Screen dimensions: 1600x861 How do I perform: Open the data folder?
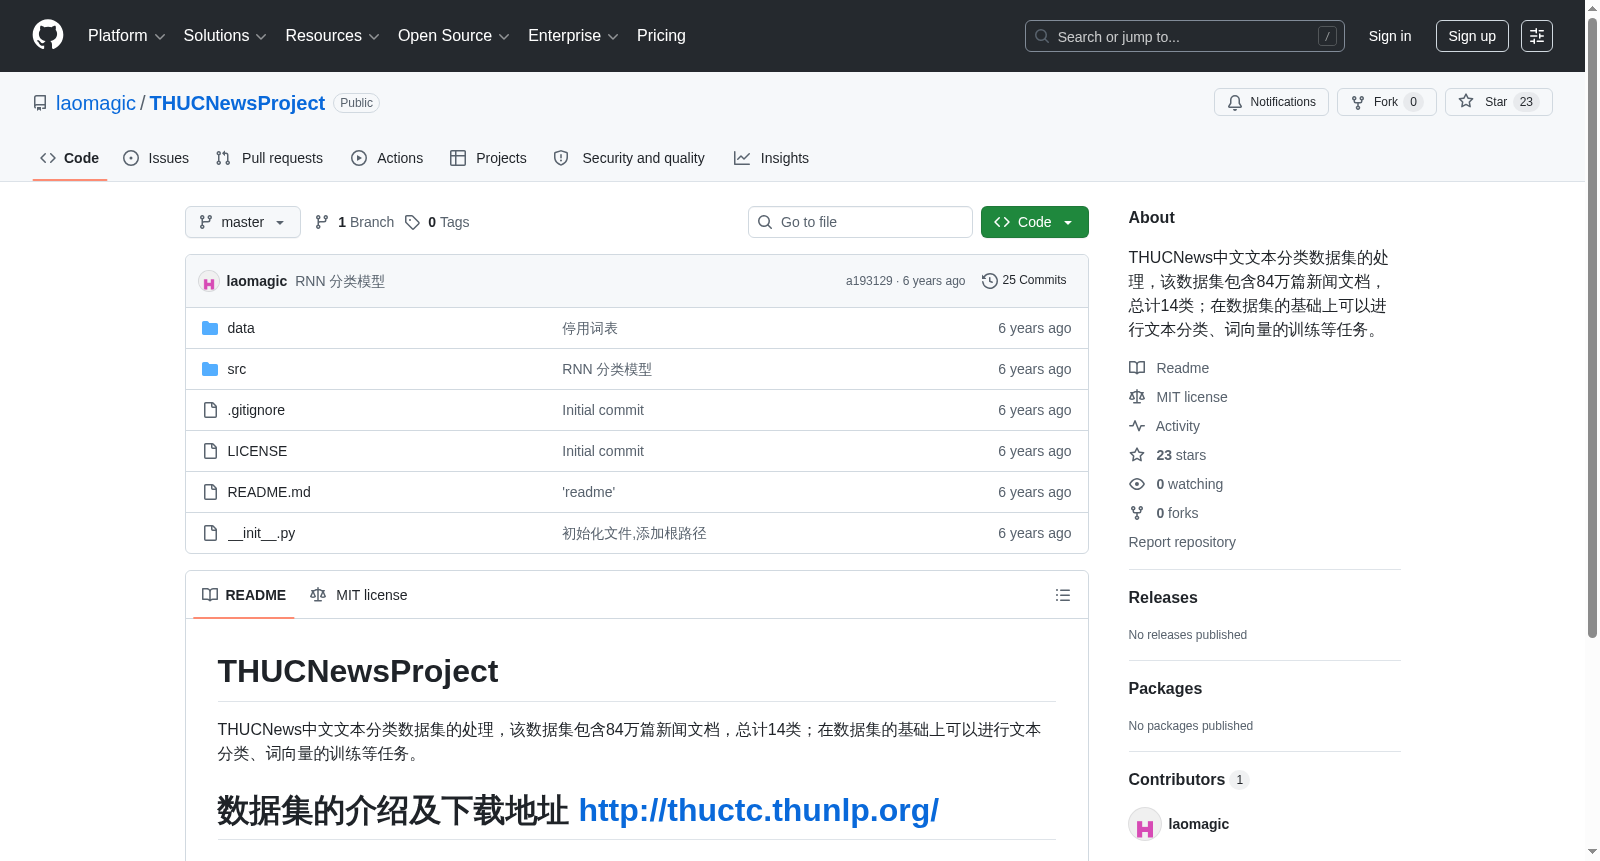[241, 328]
